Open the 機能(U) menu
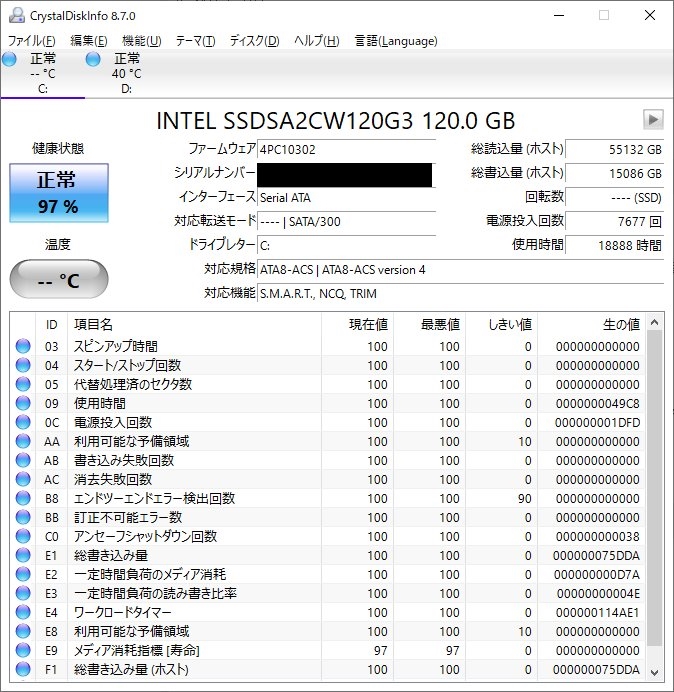Image resolution: width=674 pixels, height=692 pixels. coord(142,41)
